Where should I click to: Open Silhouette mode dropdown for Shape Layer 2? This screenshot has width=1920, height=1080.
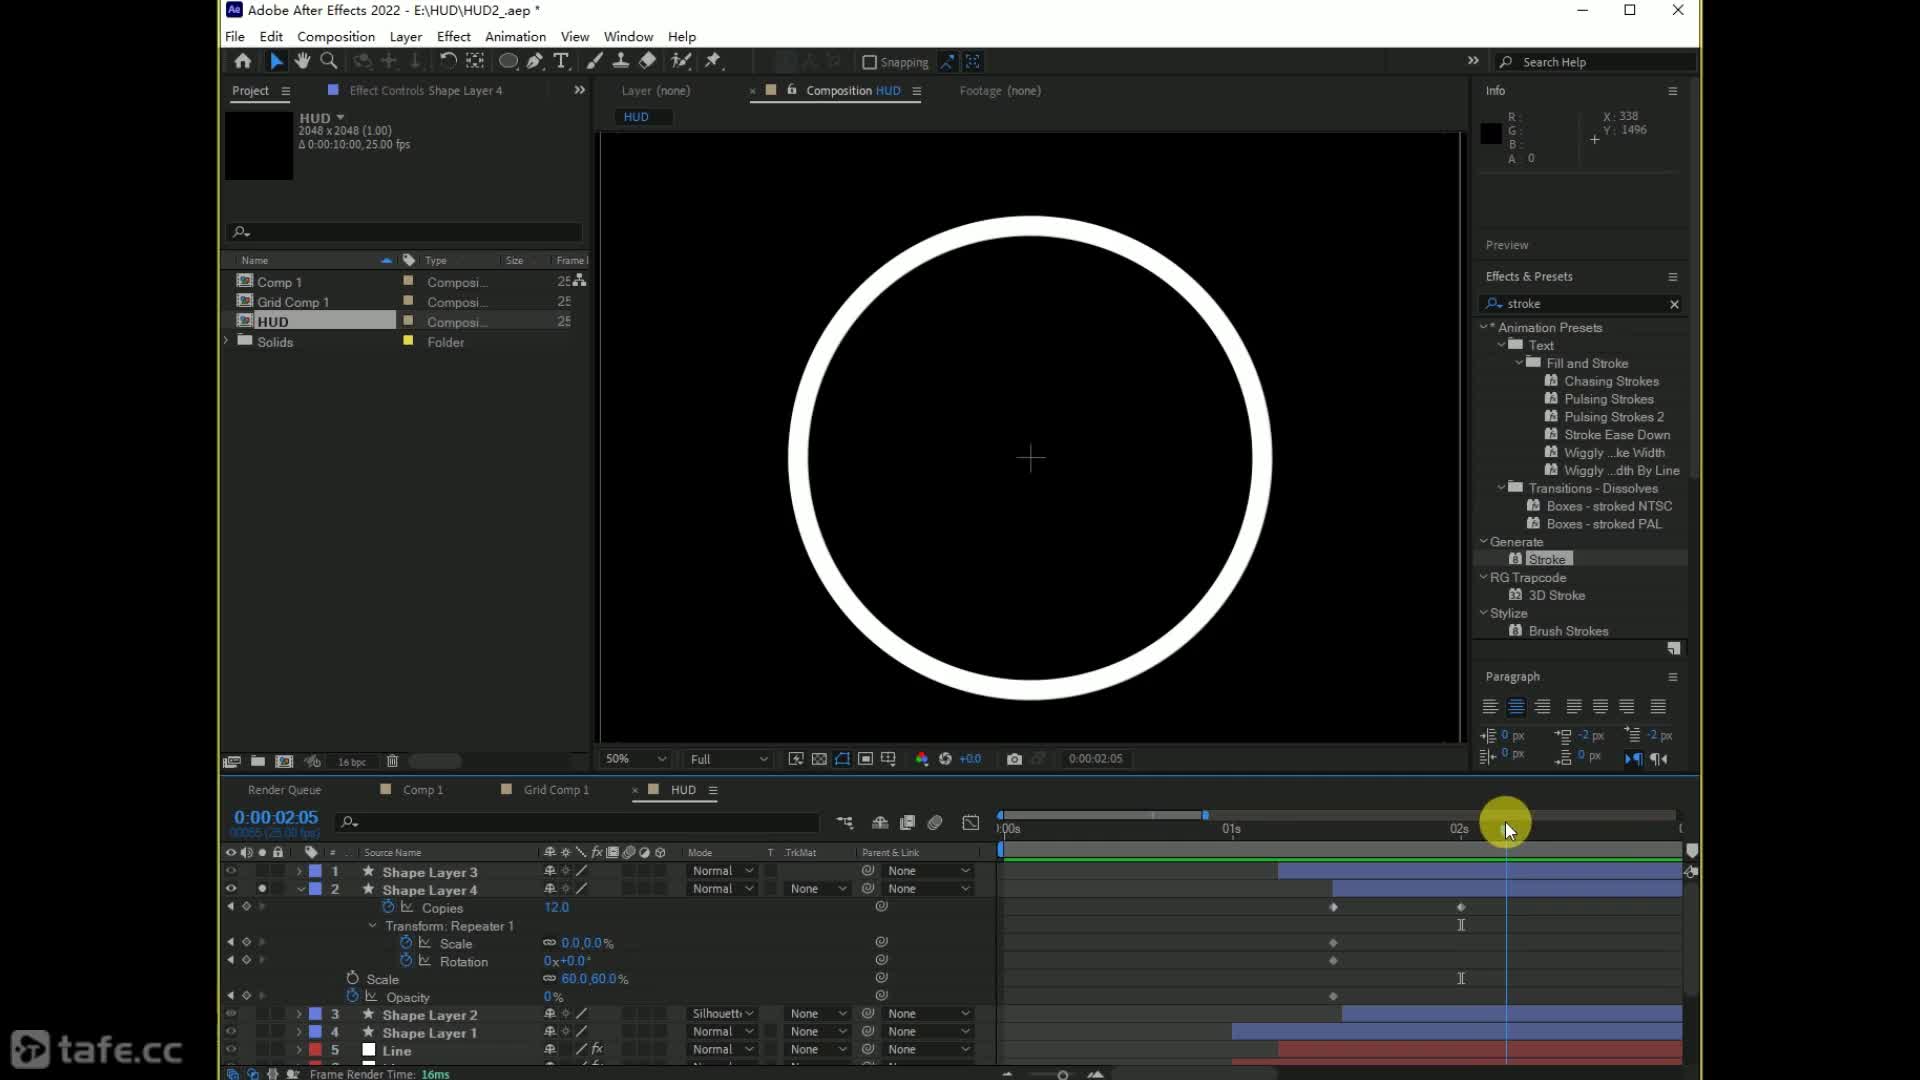(x=723, y=1014)
